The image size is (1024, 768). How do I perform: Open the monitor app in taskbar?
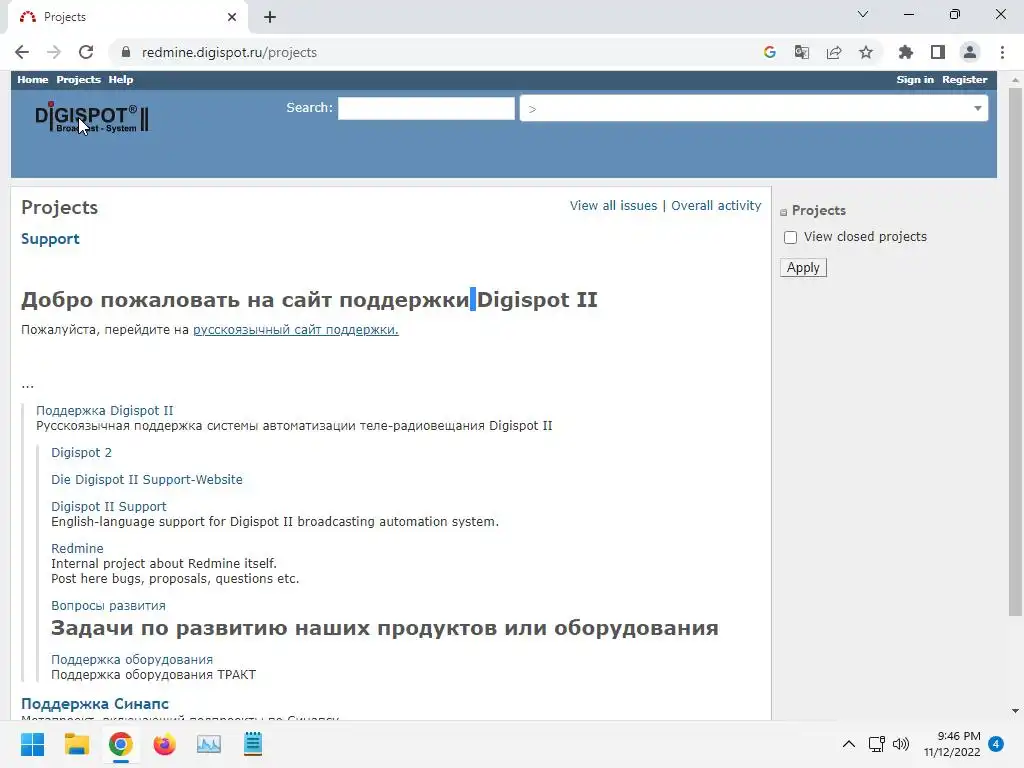[x=209, y=744]
